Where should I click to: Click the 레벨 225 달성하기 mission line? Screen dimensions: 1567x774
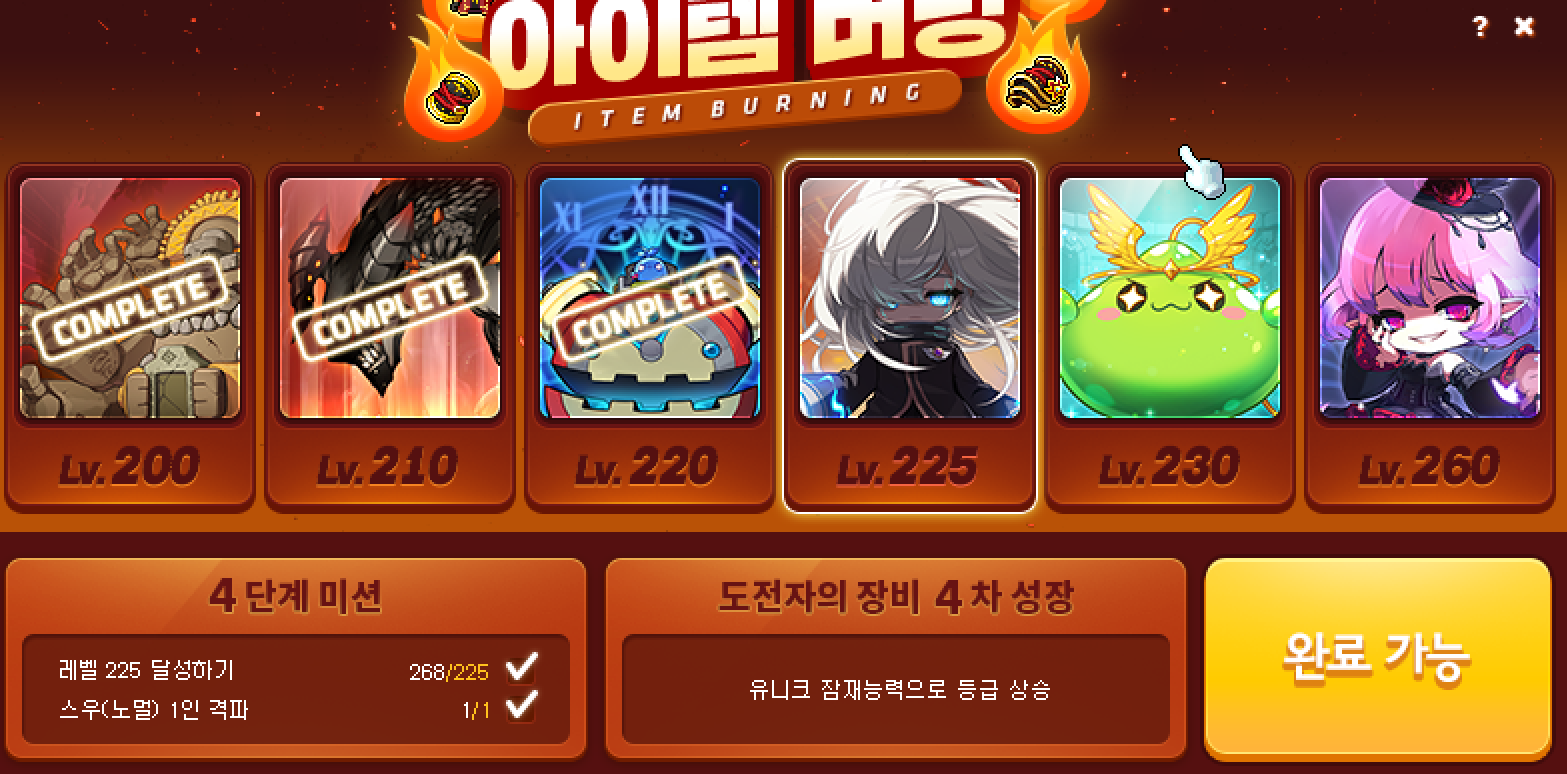click(146, 669)
